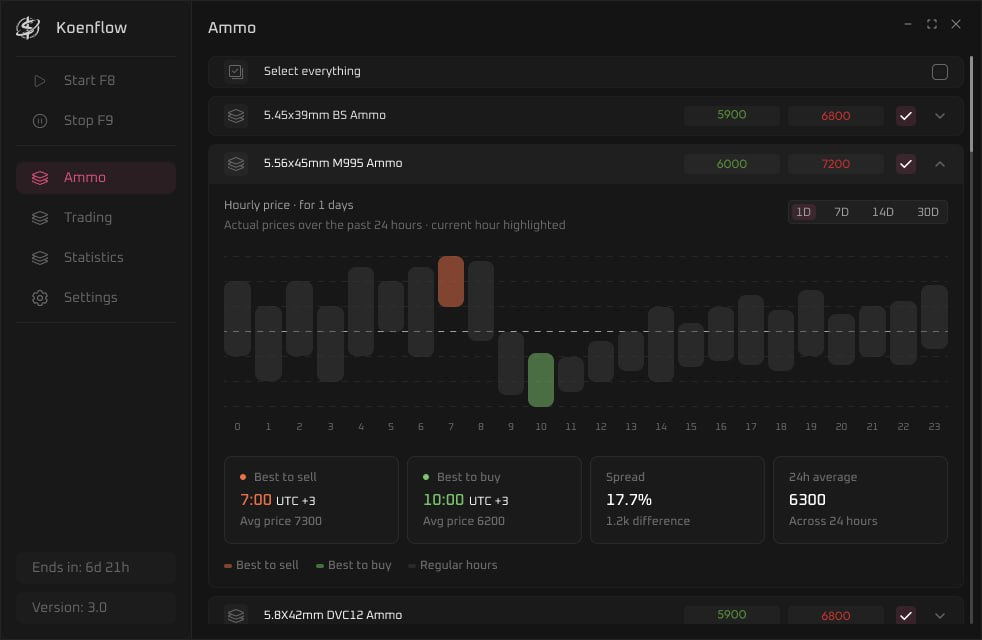Switch chart range to 7D
Viewport: 982px width, 640px height.
841,212
